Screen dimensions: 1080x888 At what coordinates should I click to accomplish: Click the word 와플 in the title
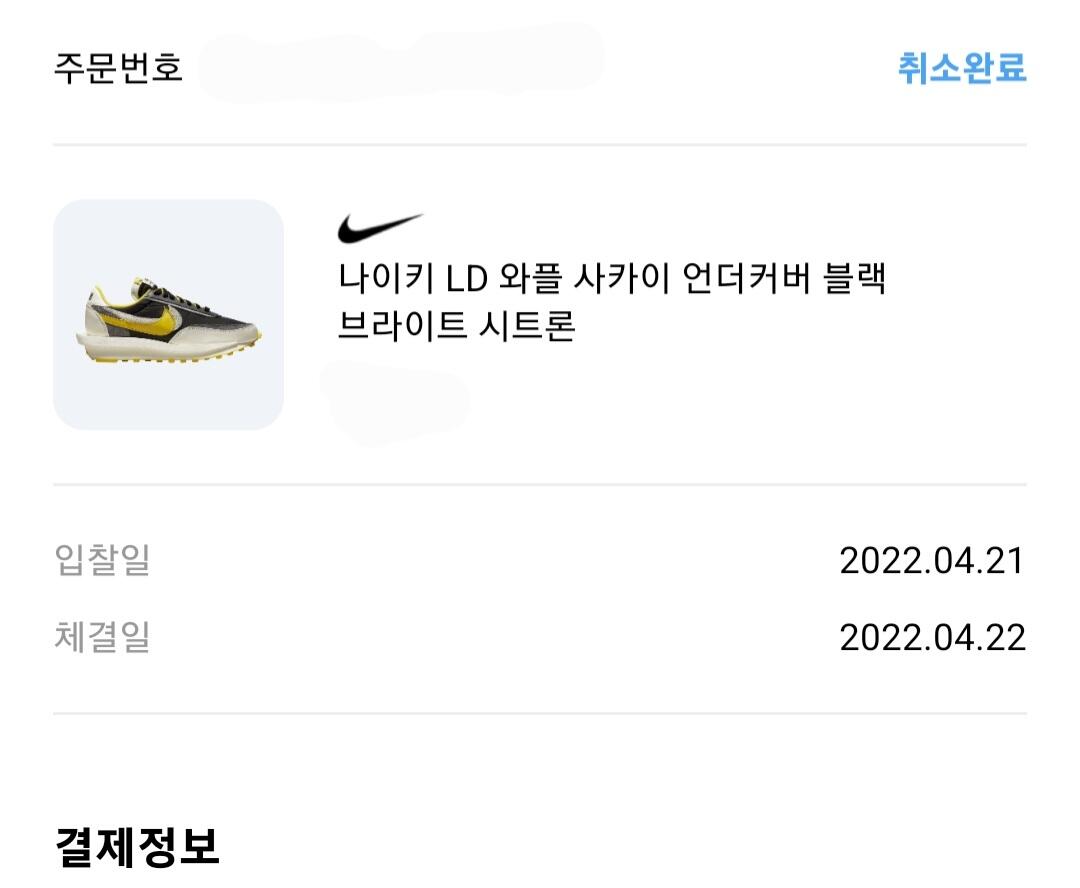(527, 279)
